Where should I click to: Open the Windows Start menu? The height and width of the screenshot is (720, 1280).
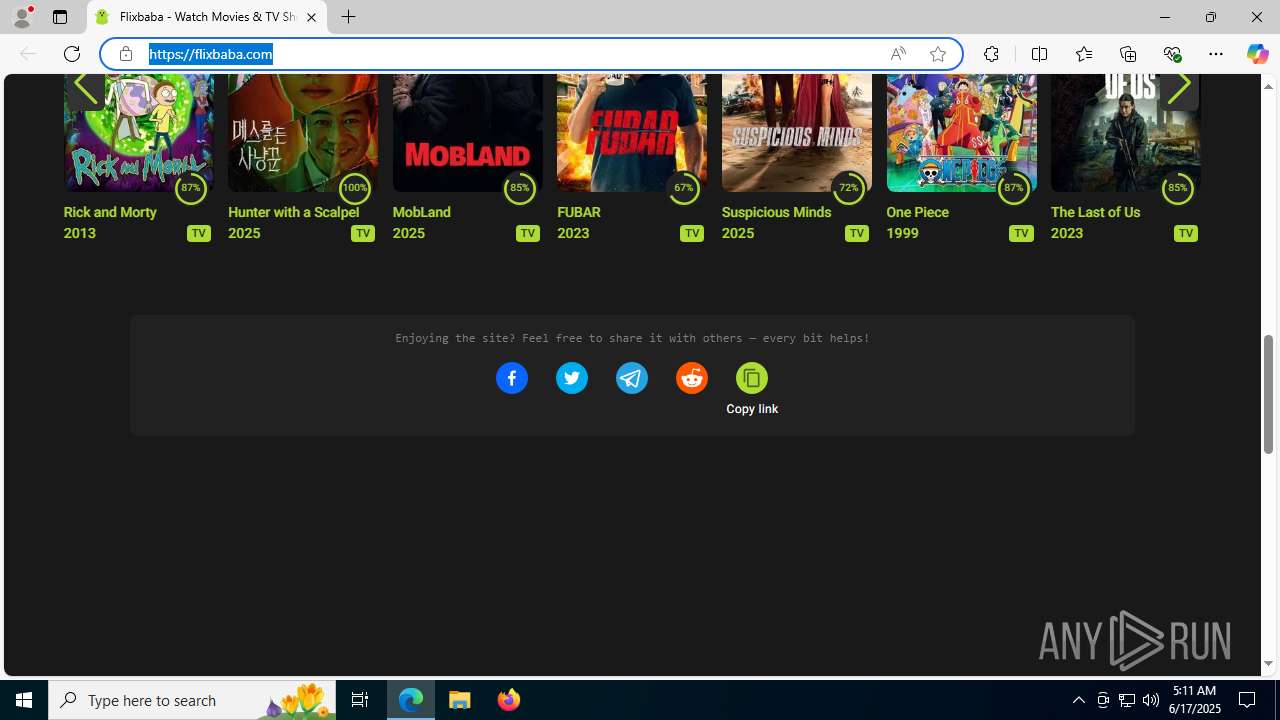coord(24,700)
